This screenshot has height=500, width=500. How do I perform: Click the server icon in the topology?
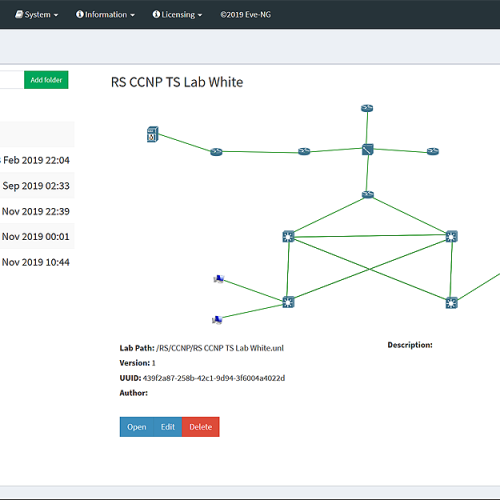(x=152, y=134)
